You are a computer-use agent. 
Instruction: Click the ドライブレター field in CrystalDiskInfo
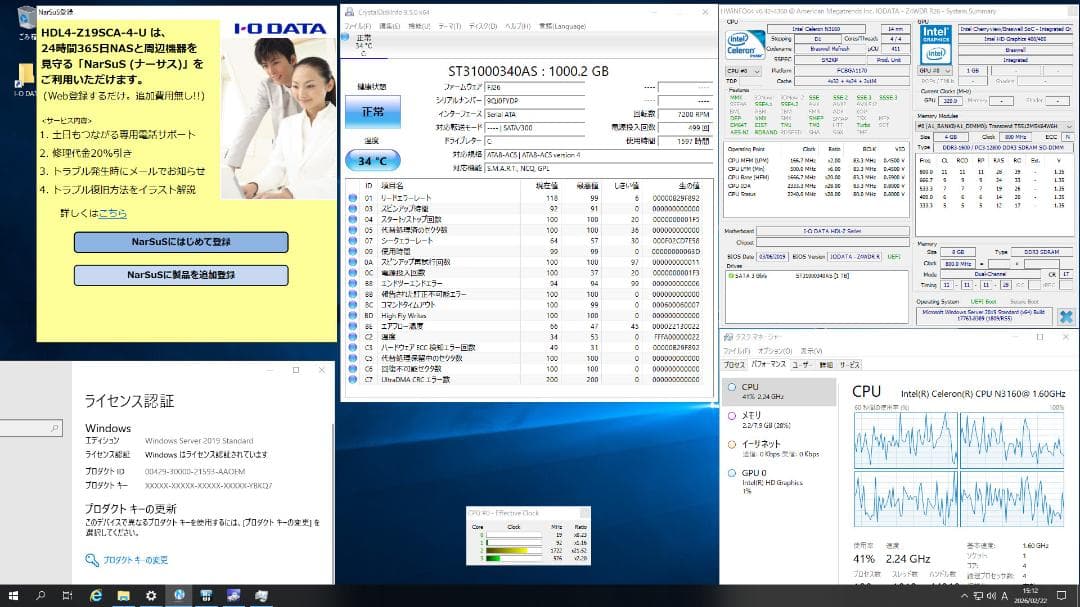tap(535, 141)
